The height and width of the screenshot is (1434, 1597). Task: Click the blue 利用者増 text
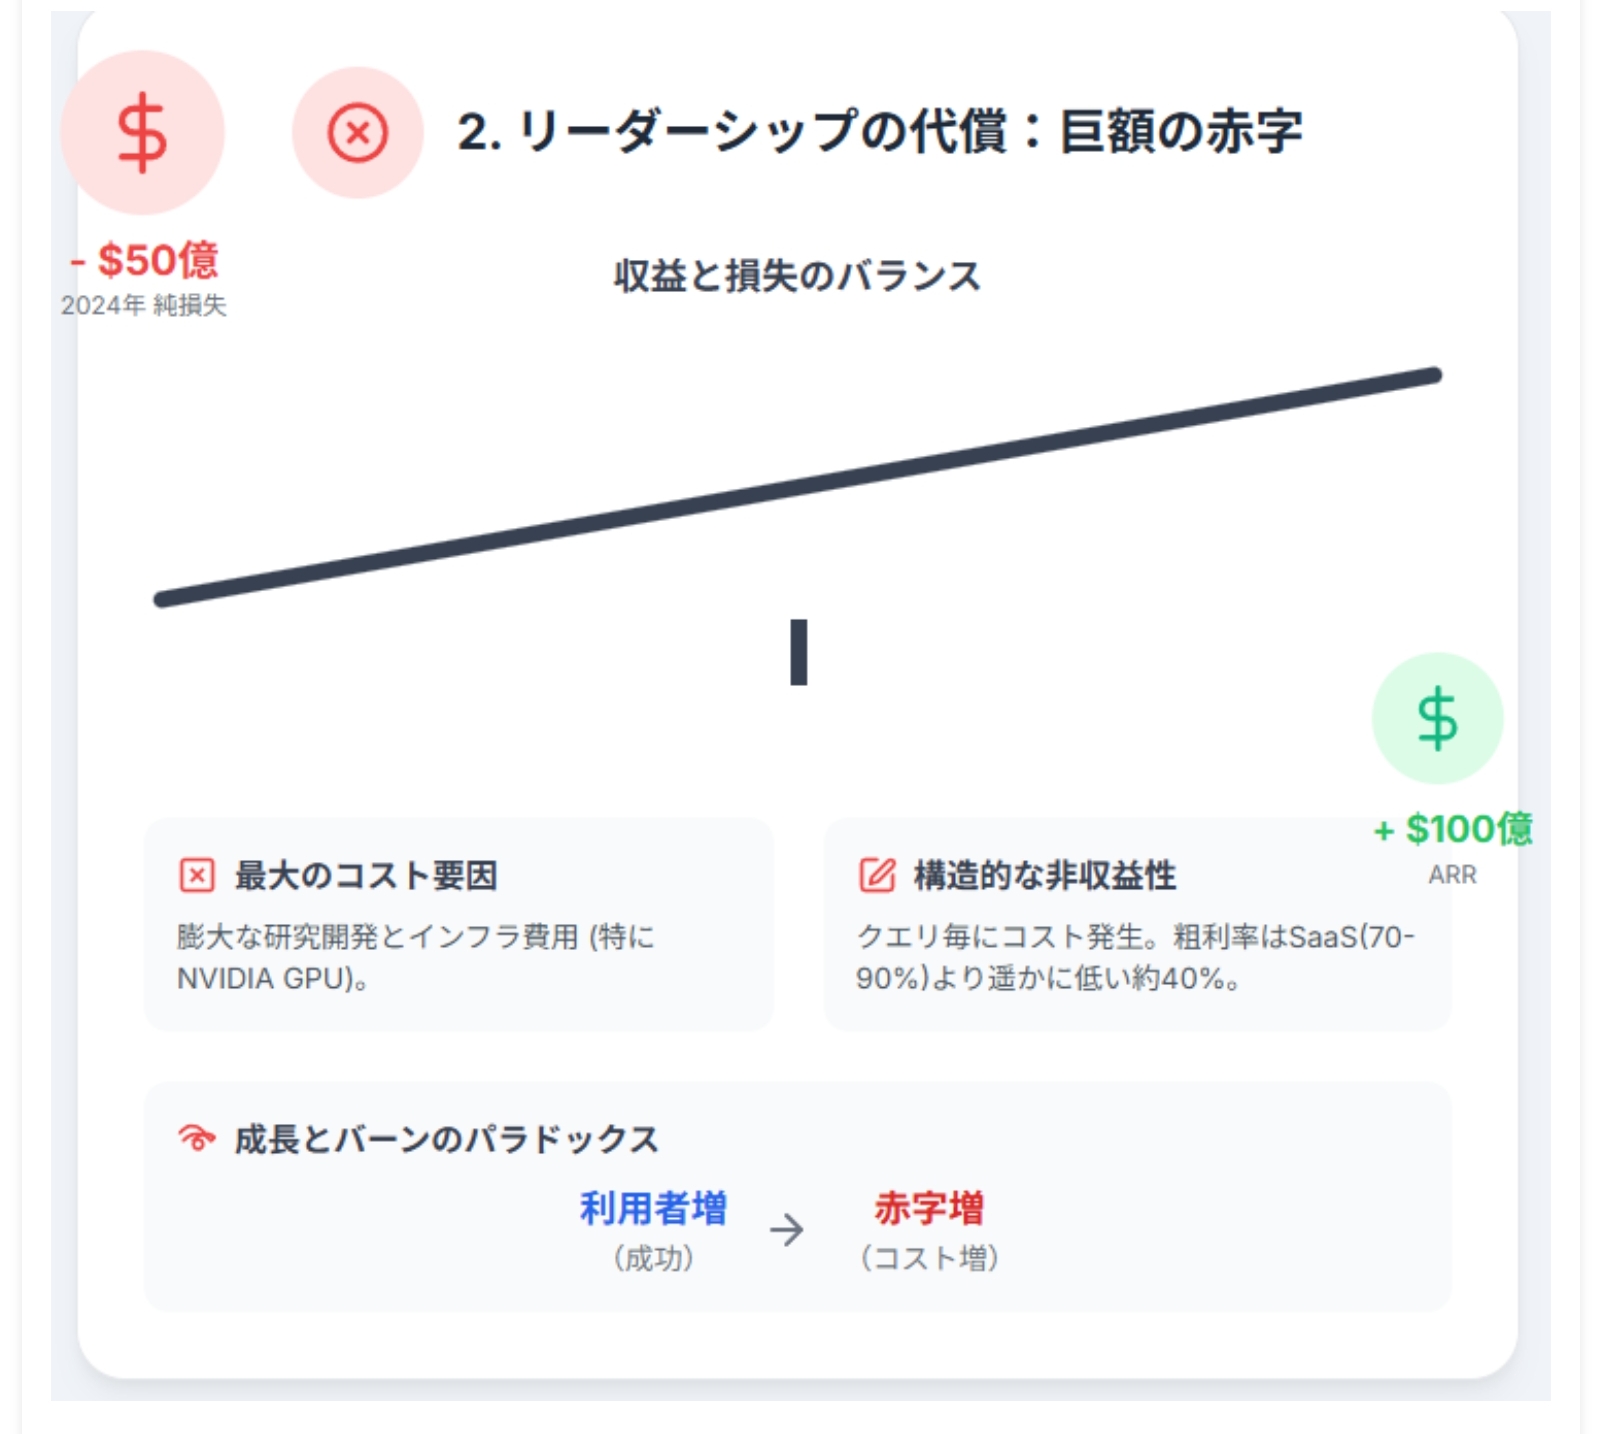click(654, 1208)
